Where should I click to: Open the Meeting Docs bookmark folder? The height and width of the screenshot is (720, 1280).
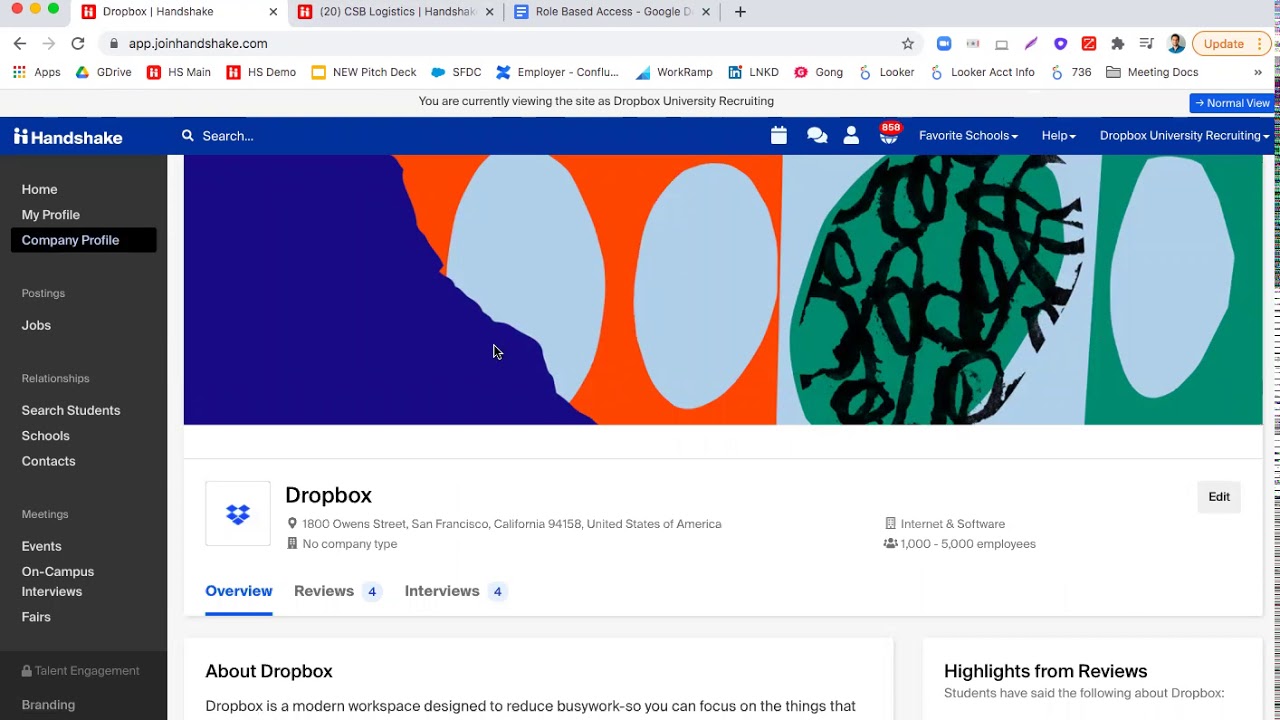pos(1152,72)
